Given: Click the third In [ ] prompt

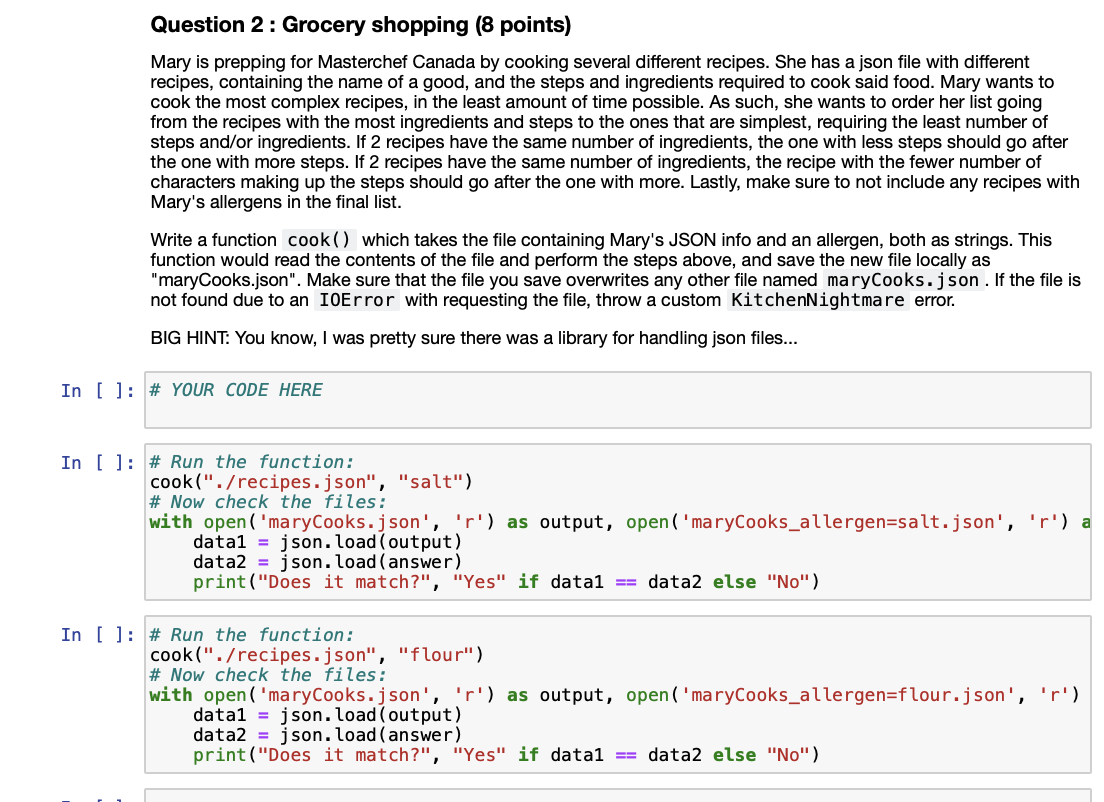Looking at the screenshot, I should (x=97, y=635).
